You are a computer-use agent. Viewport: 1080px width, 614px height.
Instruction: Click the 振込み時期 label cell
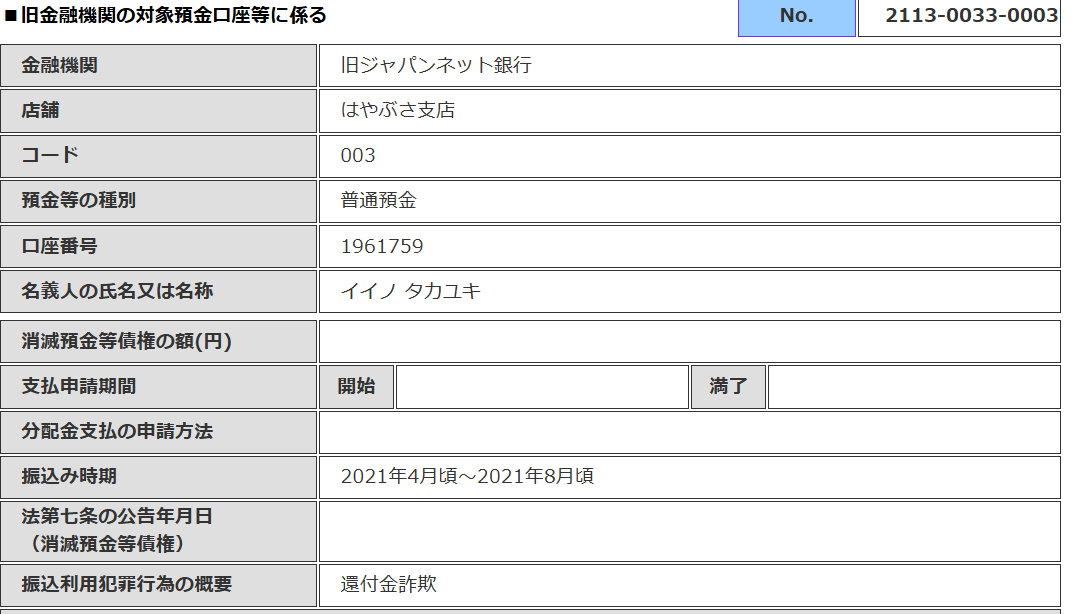click(158, 478)
